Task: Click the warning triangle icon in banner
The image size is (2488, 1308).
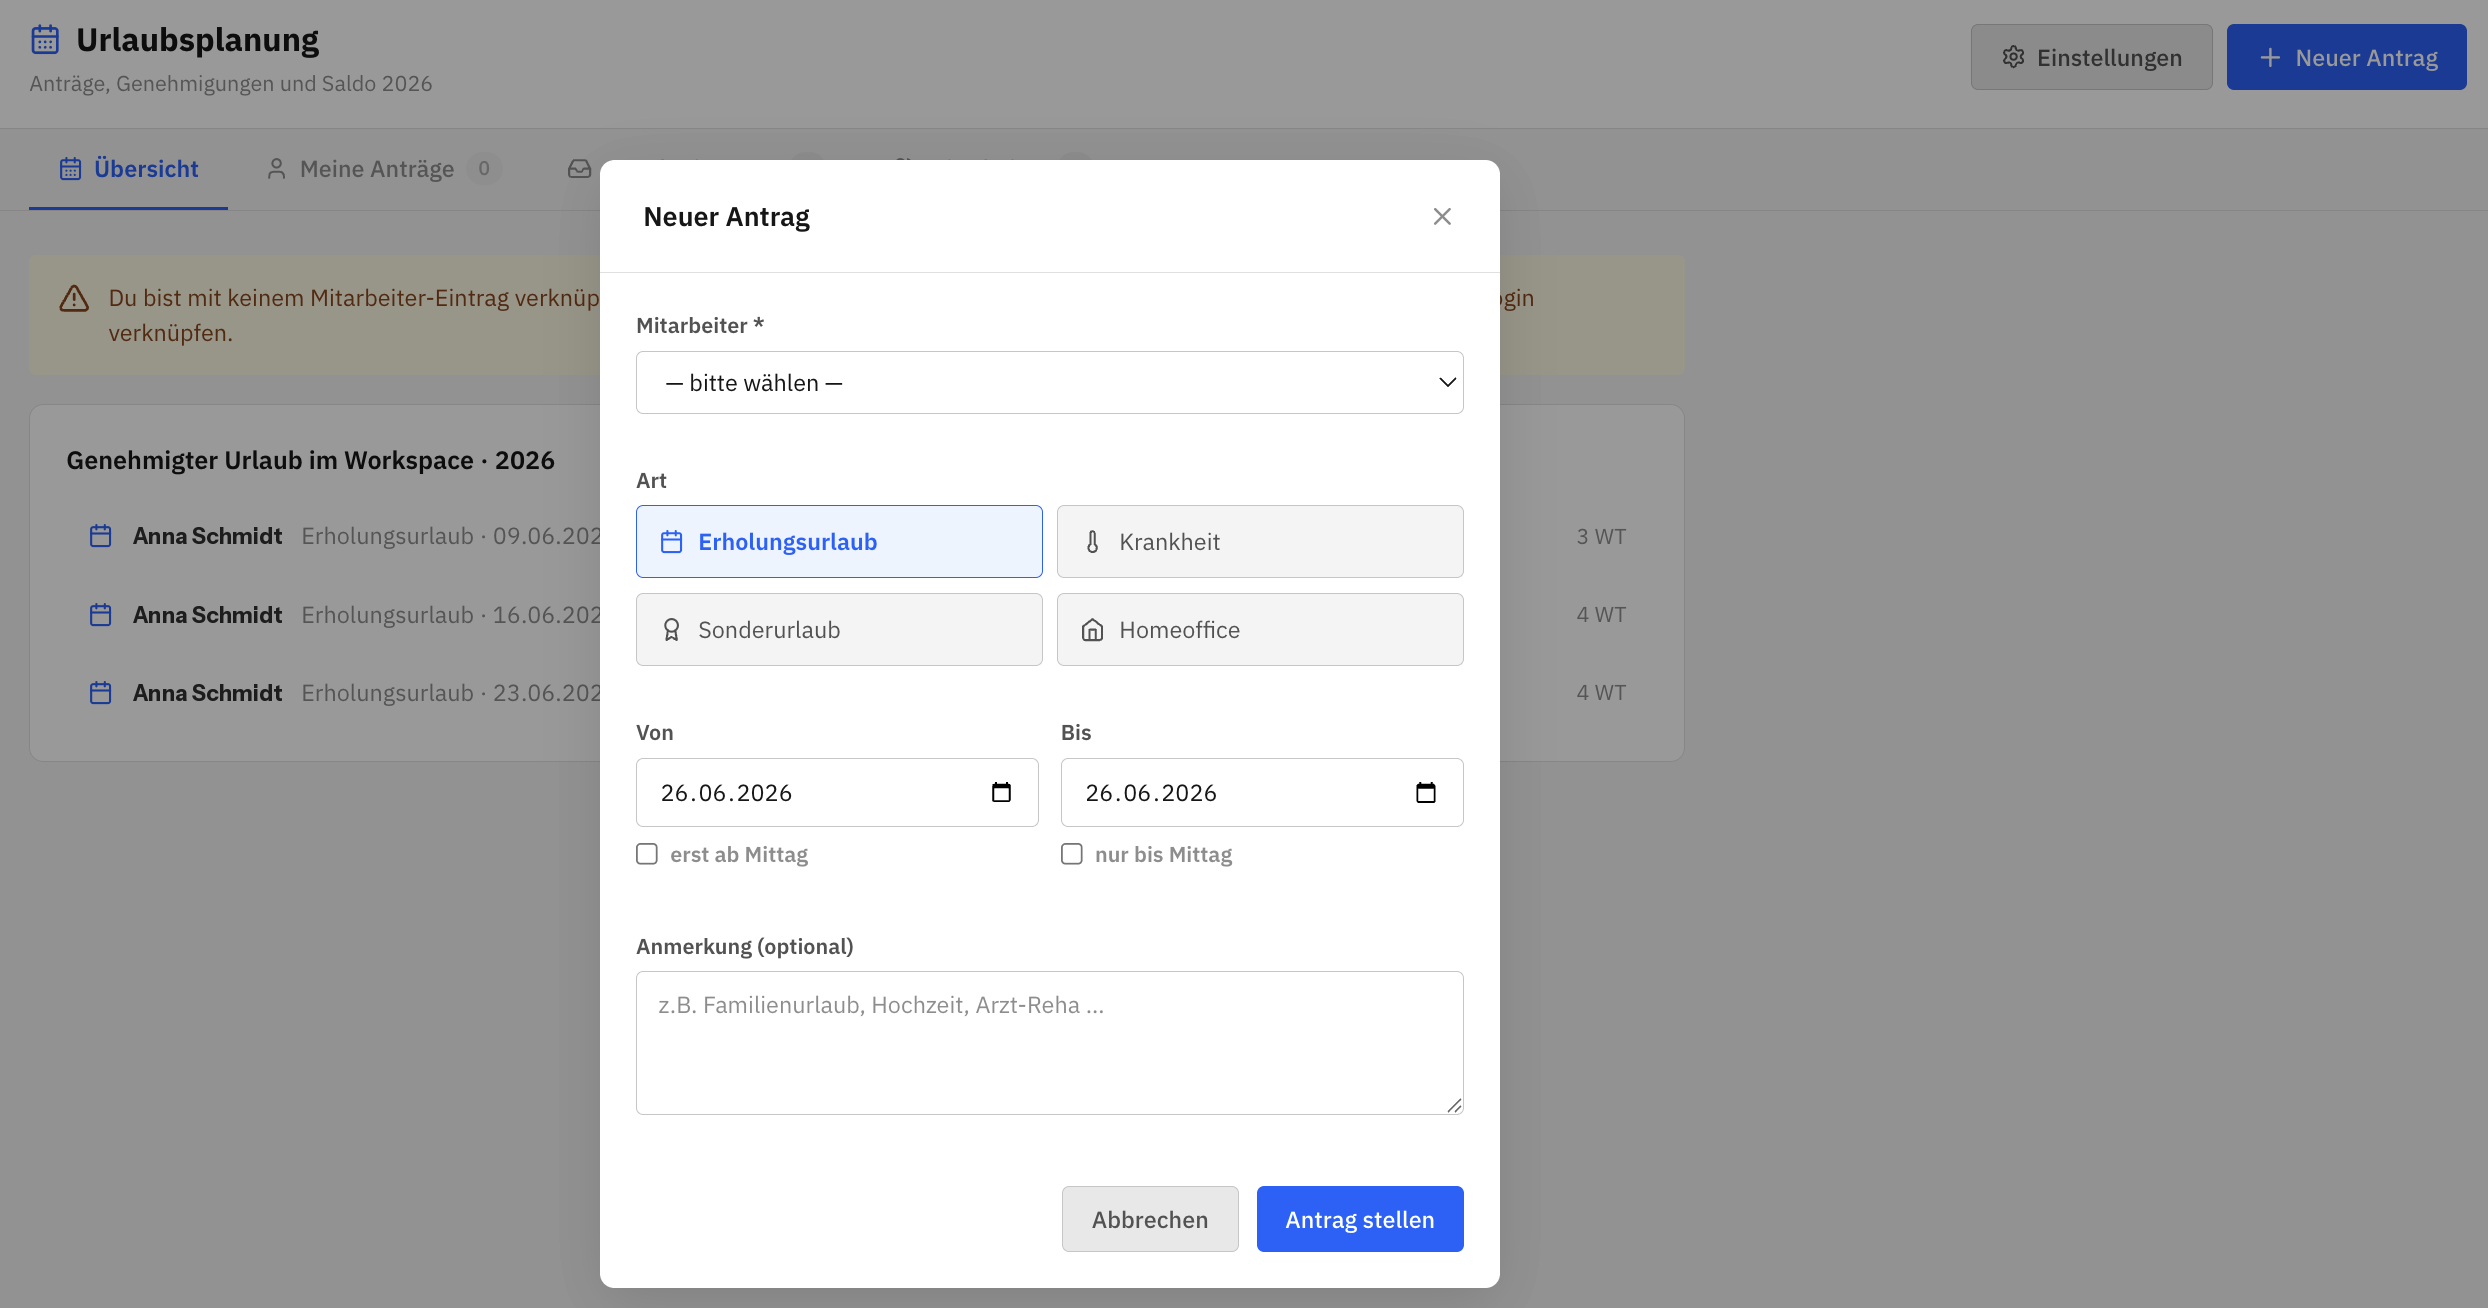Action: 74,298
